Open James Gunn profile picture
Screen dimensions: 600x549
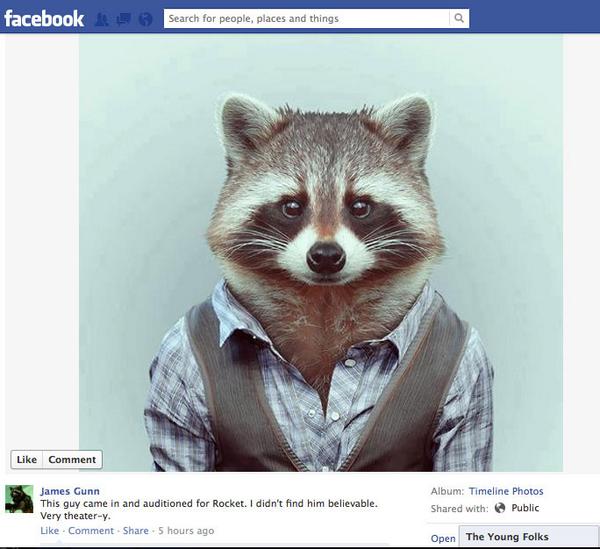19,499
